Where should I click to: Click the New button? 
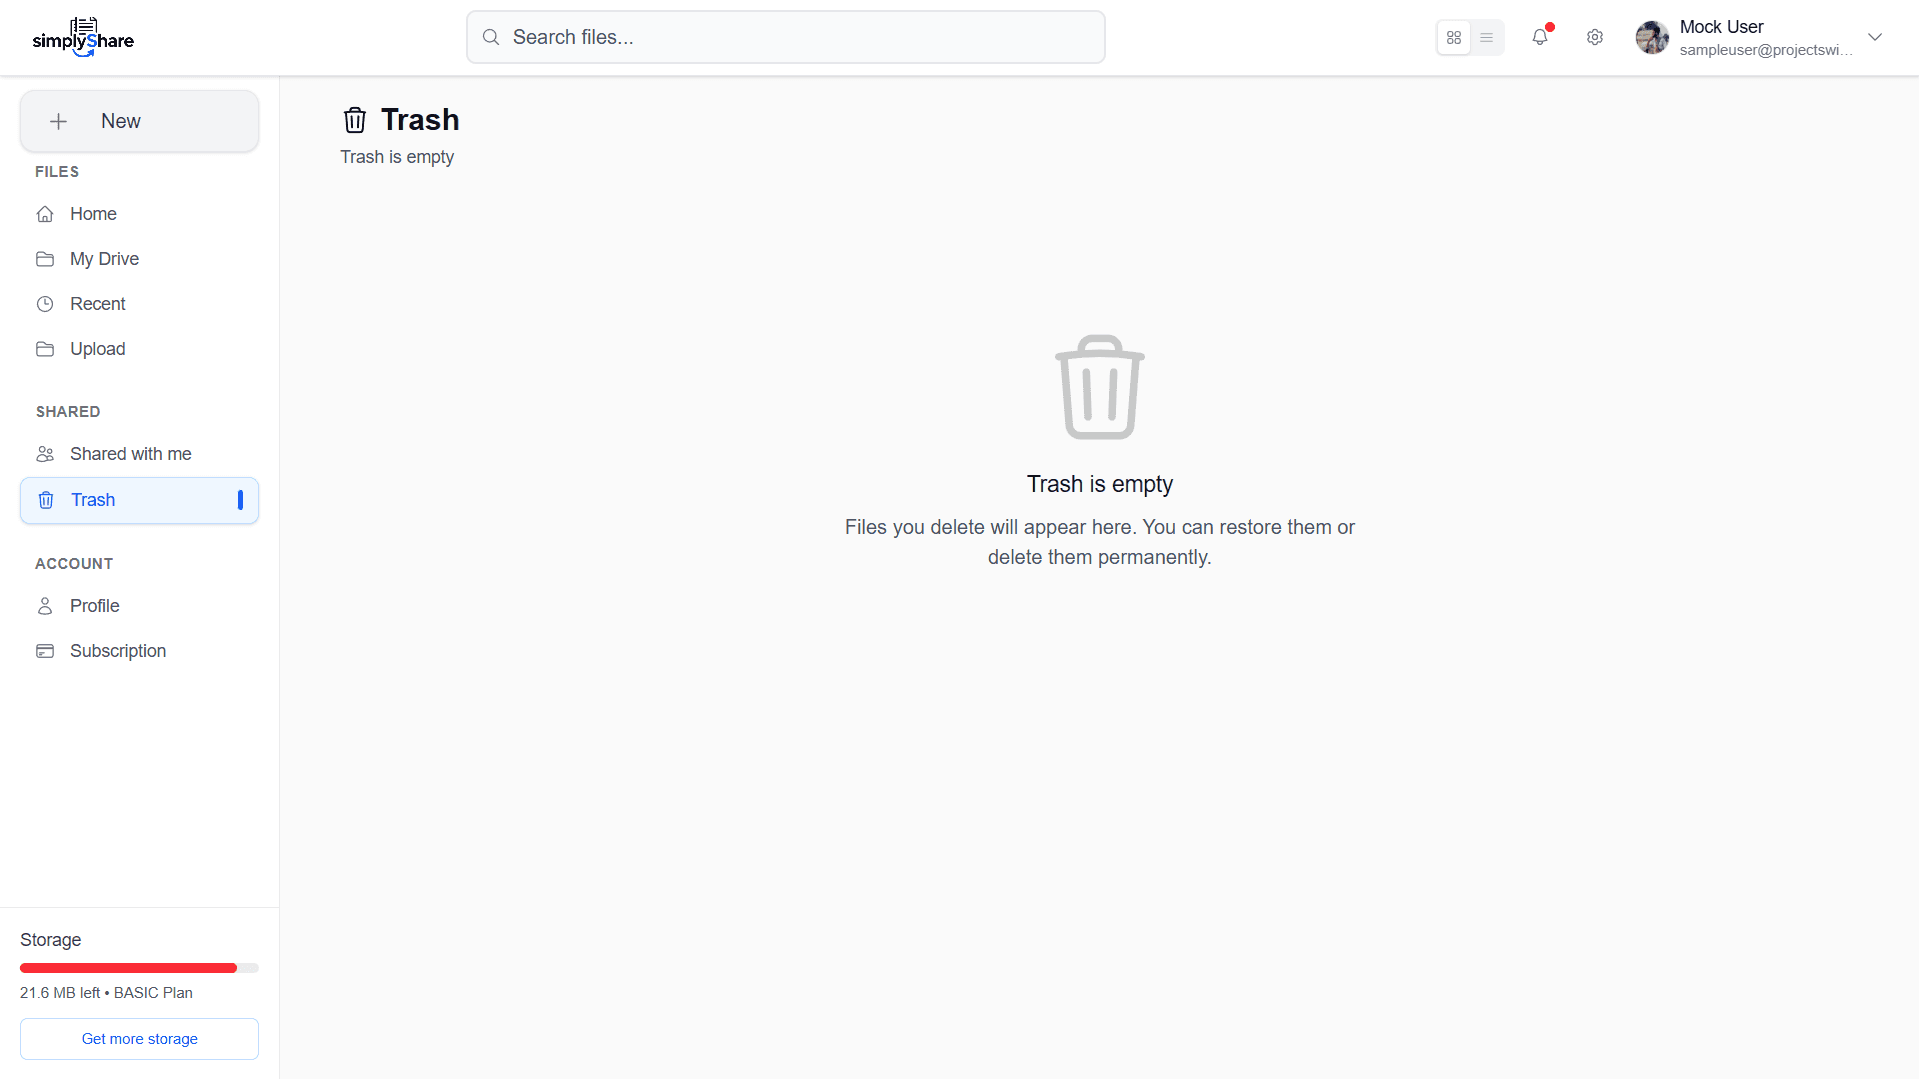tap(139, 121)
